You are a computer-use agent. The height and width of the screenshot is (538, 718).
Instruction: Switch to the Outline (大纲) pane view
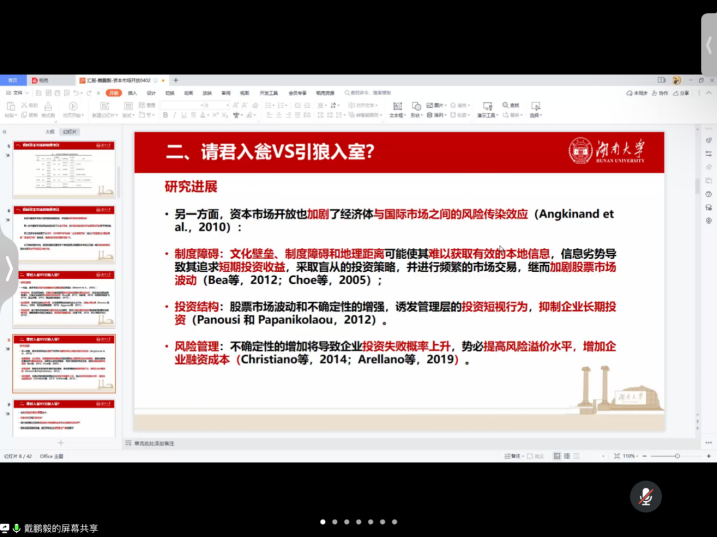pos(50,131)
